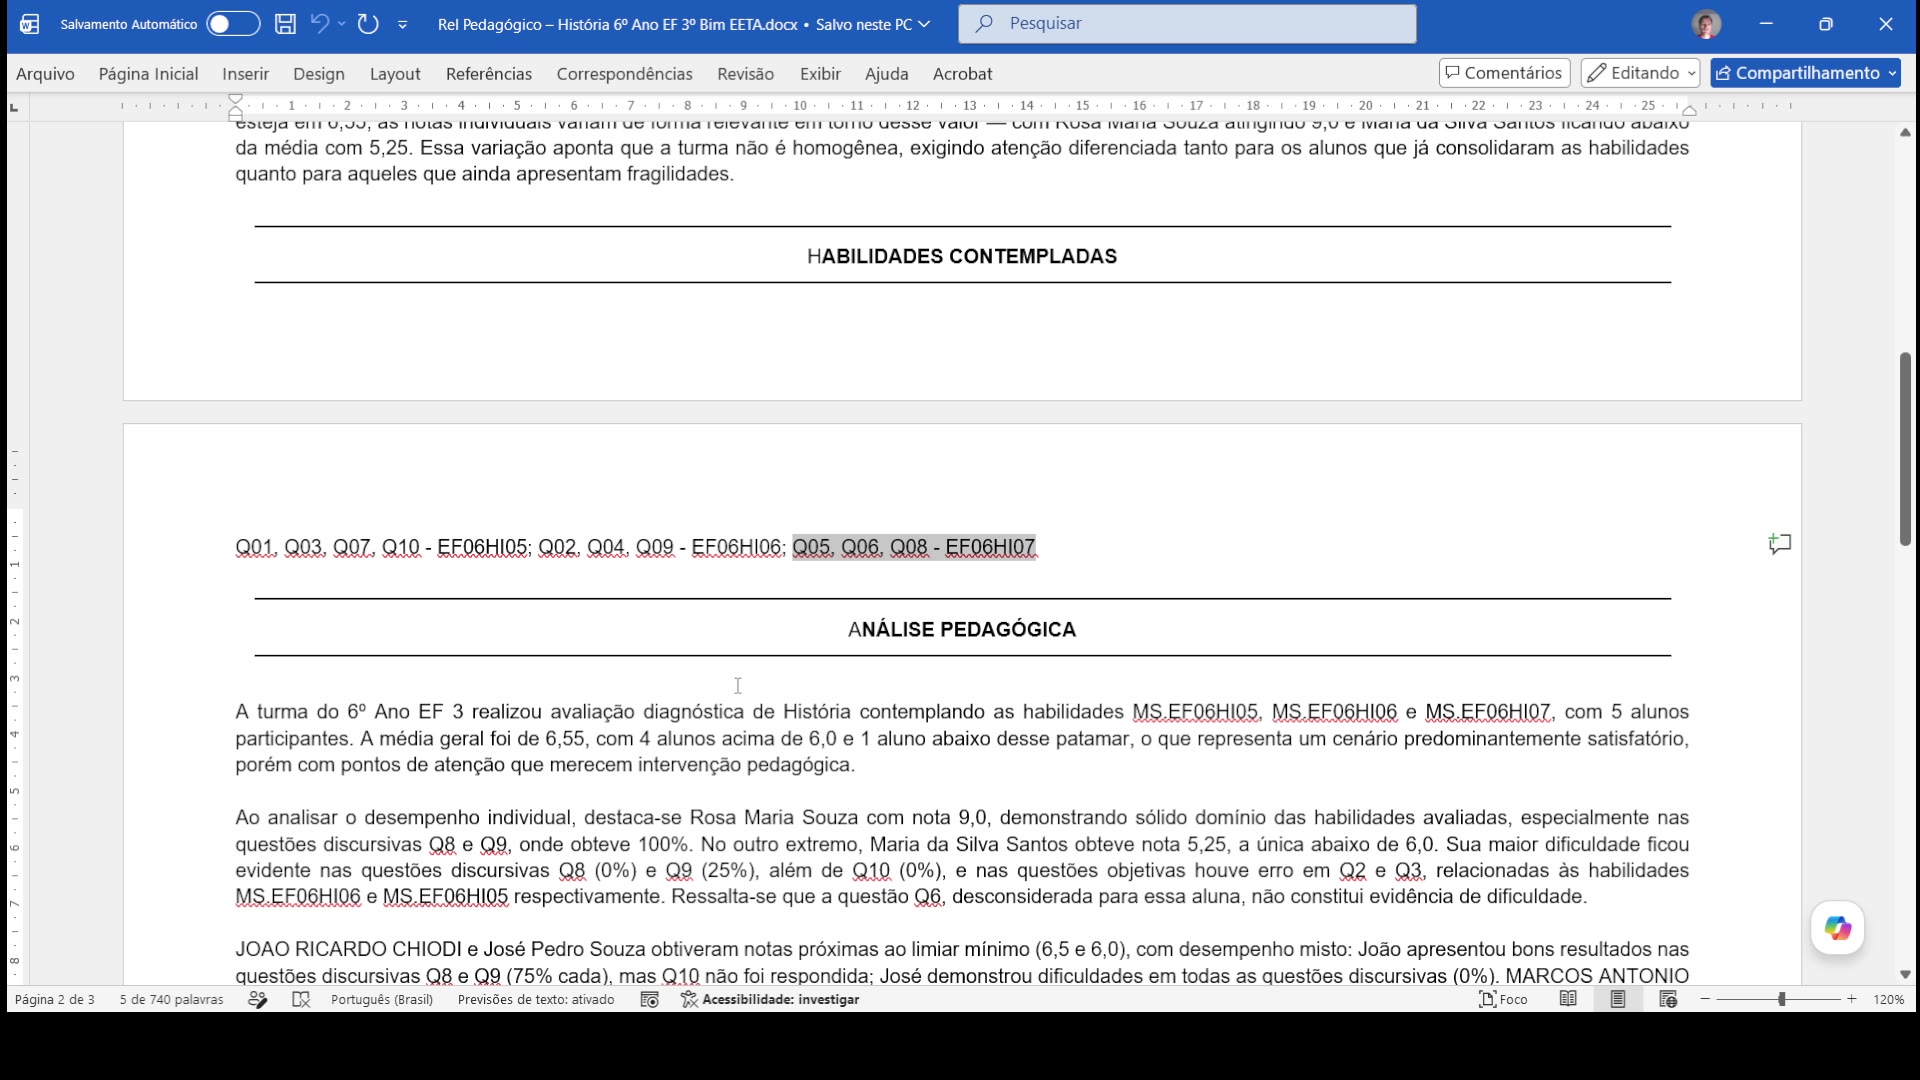Click the 5 de 740 palavras word count
Viewport: 1920px width, 1080px height.
(171, 999)
